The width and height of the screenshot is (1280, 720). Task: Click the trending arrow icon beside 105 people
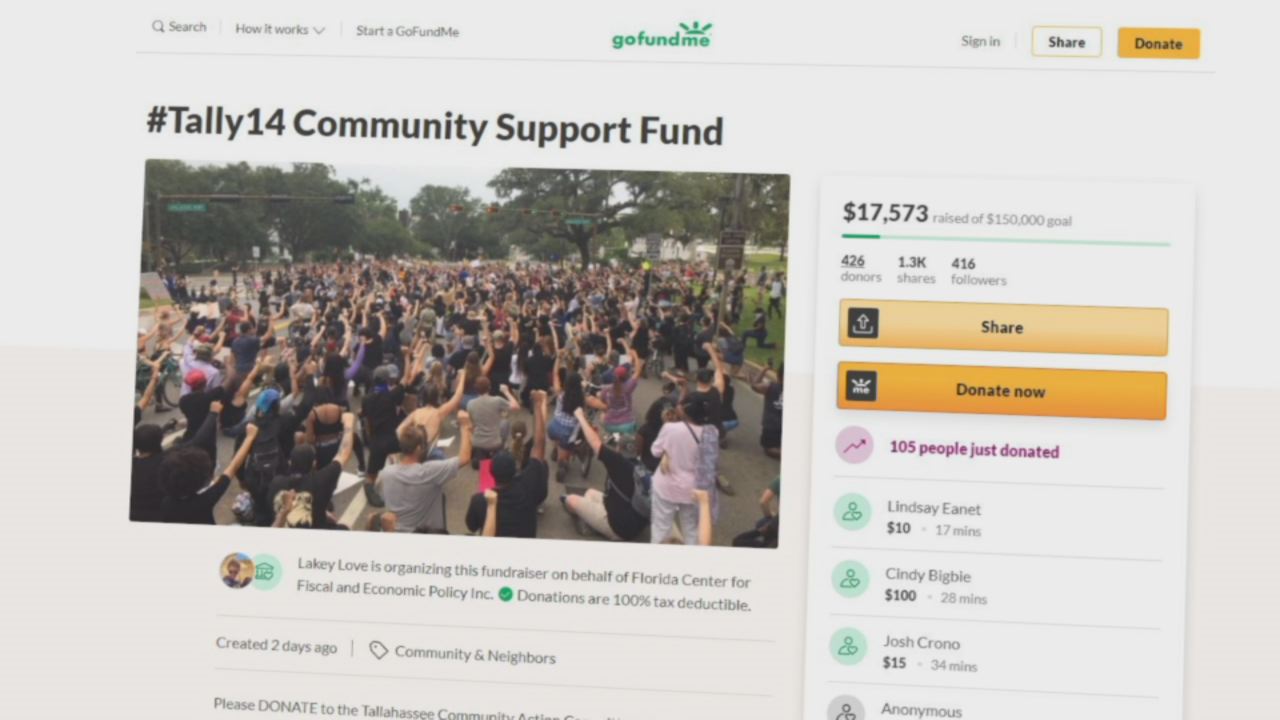point(855,446)
